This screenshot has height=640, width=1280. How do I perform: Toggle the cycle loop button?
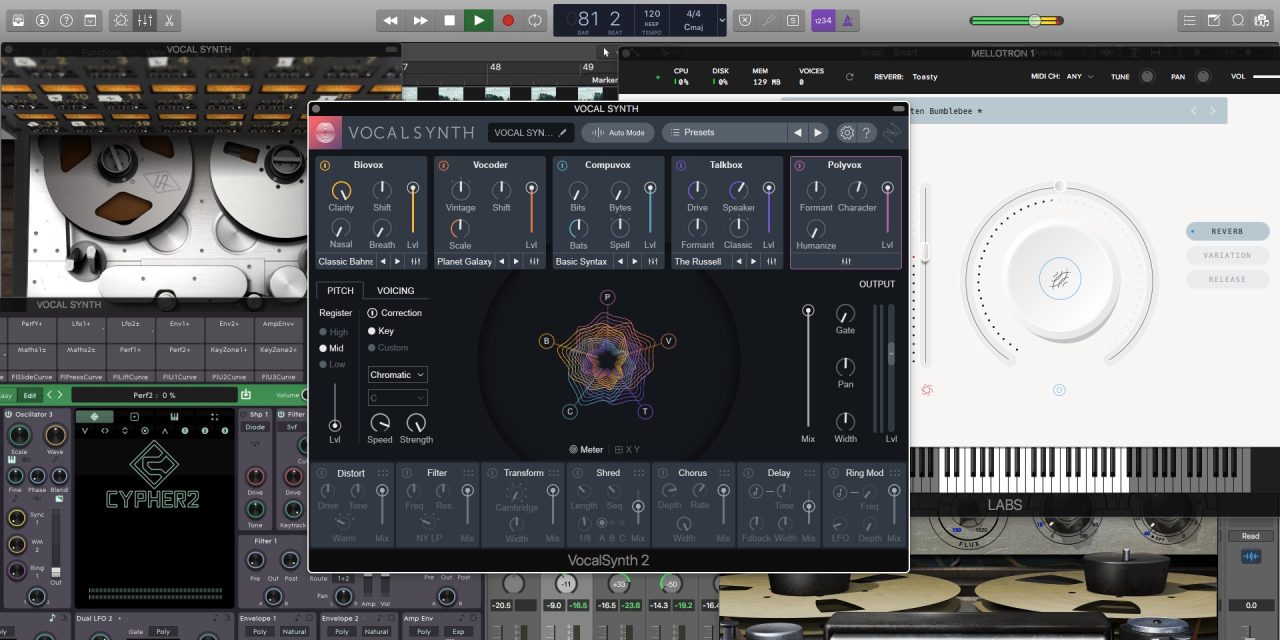[536, 20]
